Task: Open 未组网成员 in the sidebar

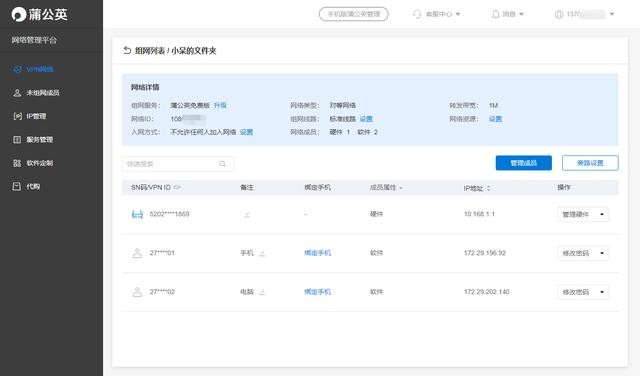Action: point(37,93)
